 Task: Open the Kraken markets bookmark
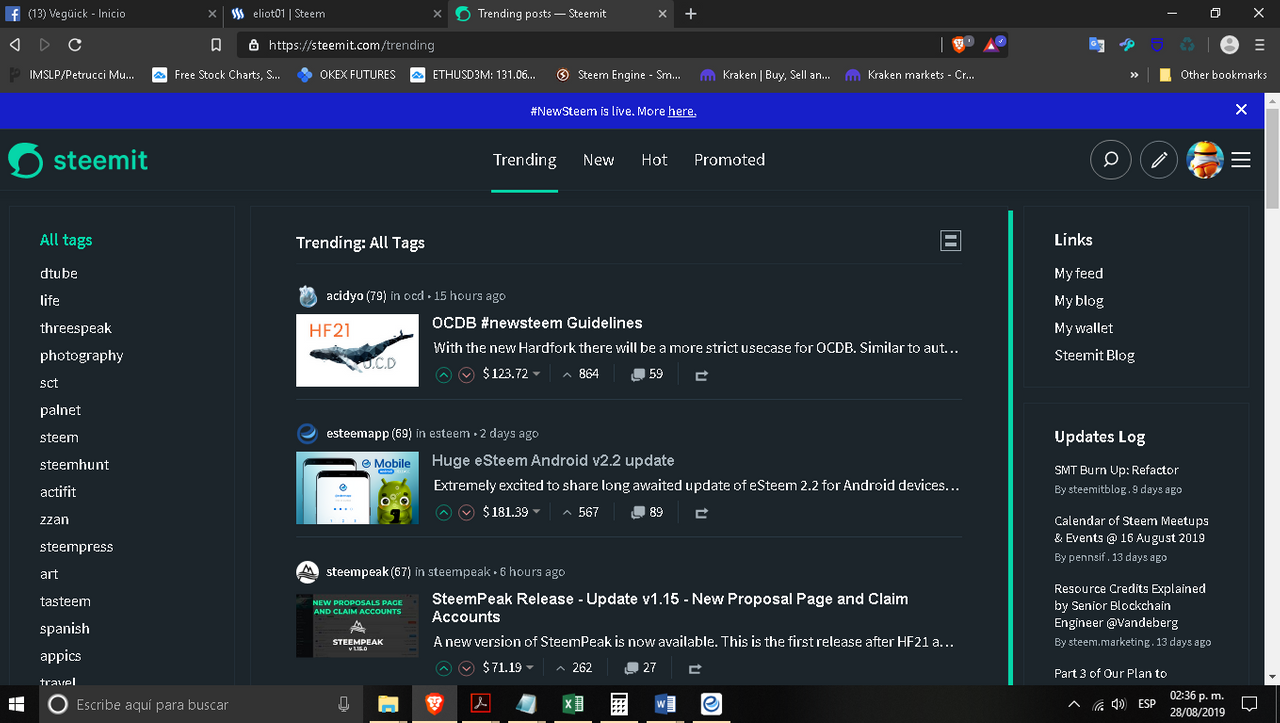(909, 75)
